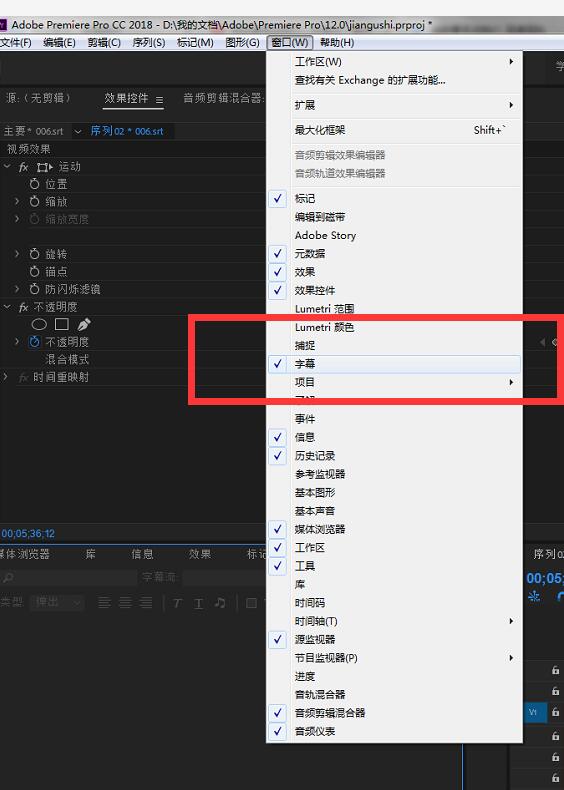The height and width of the screenshot is (790, 564).
Task: Toggle the anchor point (锚点) stopwatch icon
Action: [x=34, y=272]
